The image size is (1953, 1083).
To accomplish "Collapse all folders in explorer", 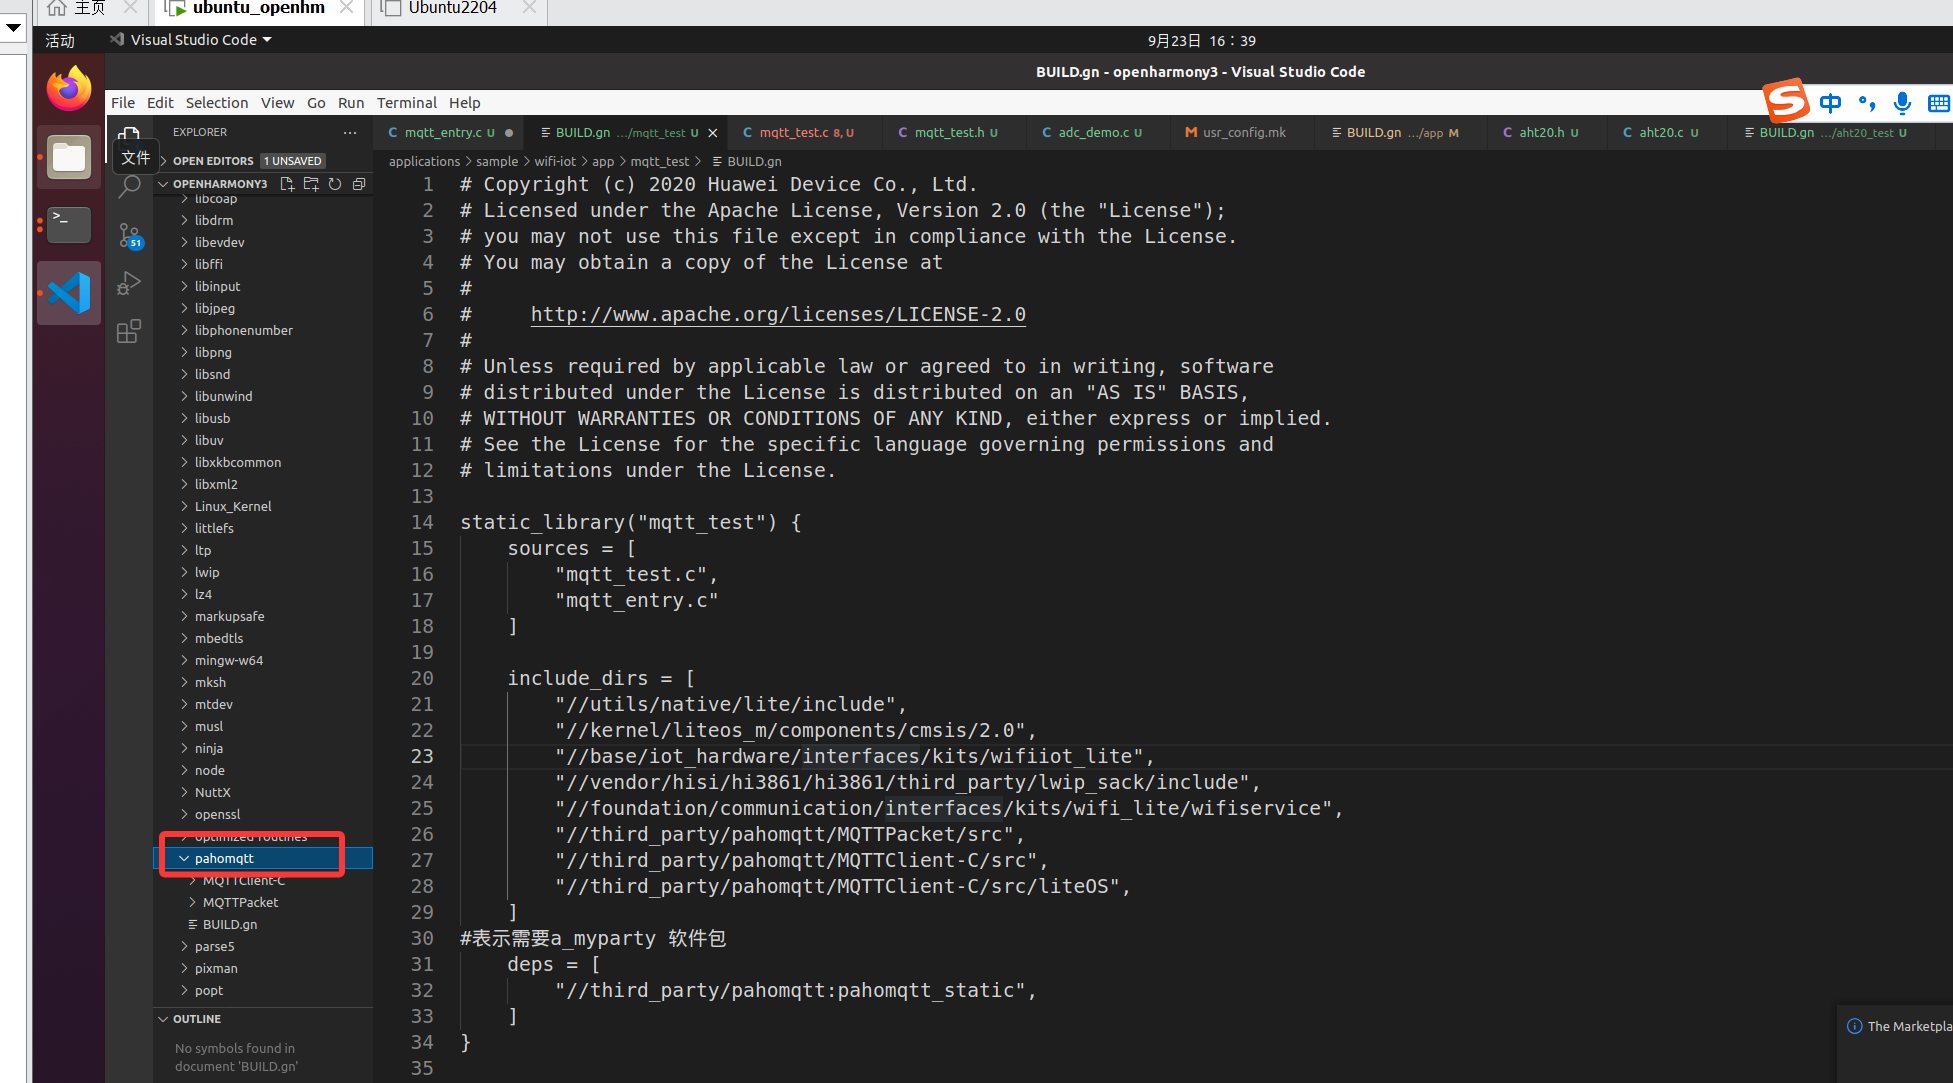I will (359, 184).
